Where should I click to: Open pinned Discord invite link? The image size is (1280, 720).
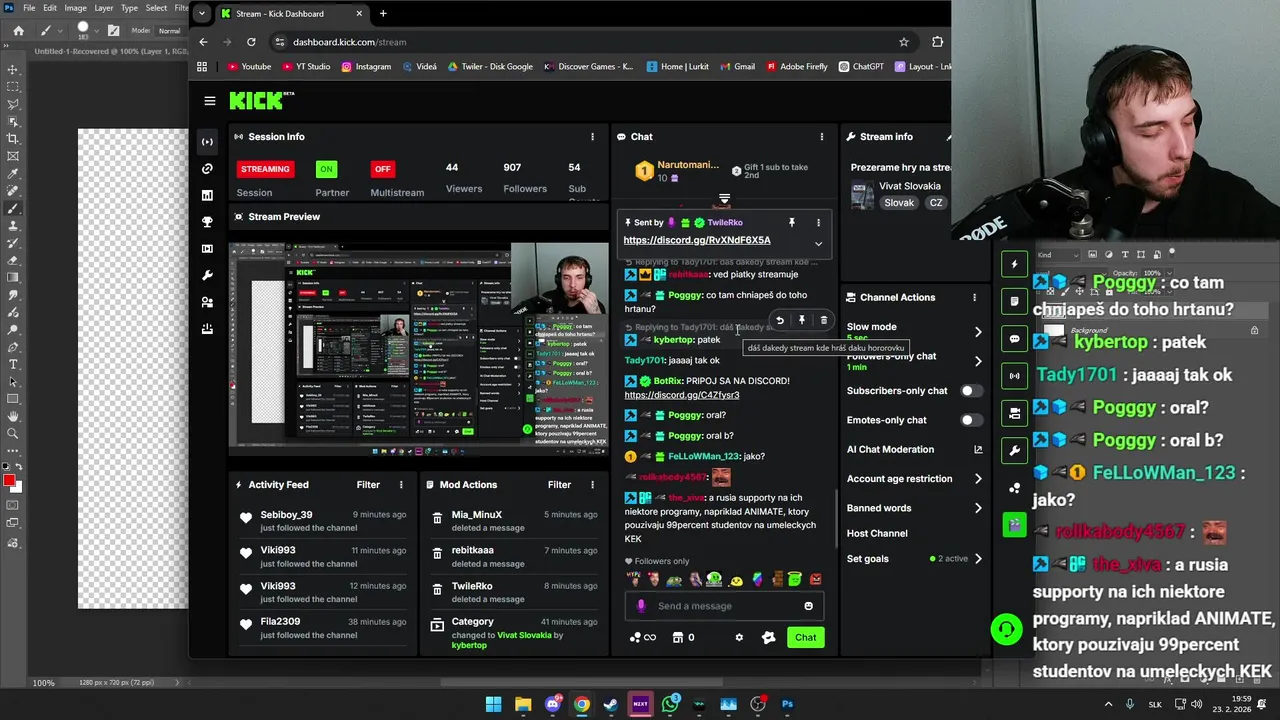(x=697, y=241)
